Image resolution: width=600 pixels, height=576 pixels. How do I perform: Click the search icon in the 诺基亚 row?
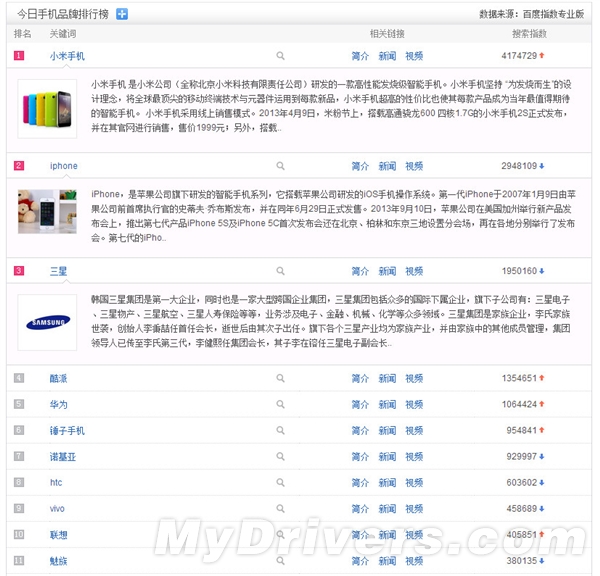click(x=280, y=456)
